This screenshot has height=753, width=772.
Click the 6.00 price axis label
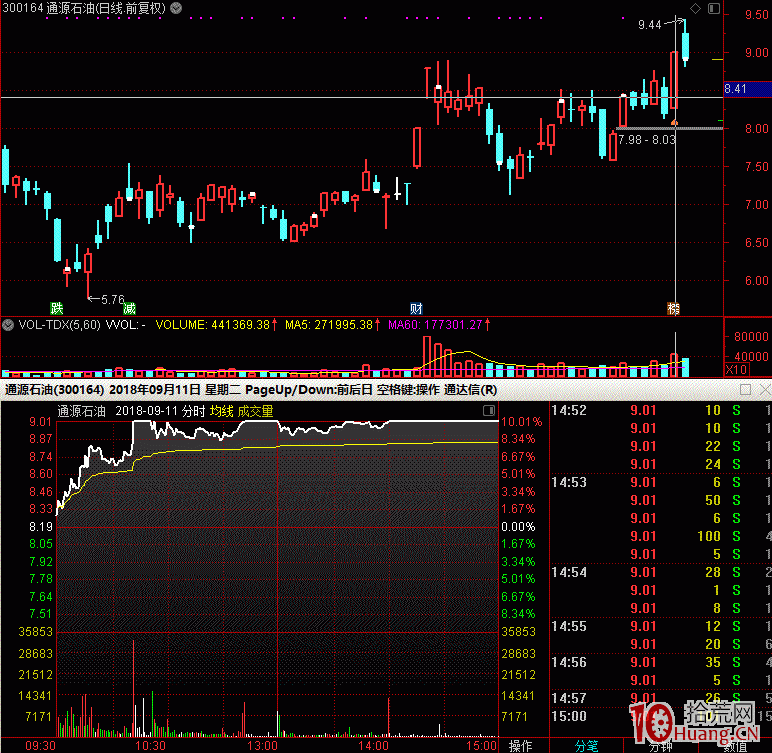pos(756,280)
